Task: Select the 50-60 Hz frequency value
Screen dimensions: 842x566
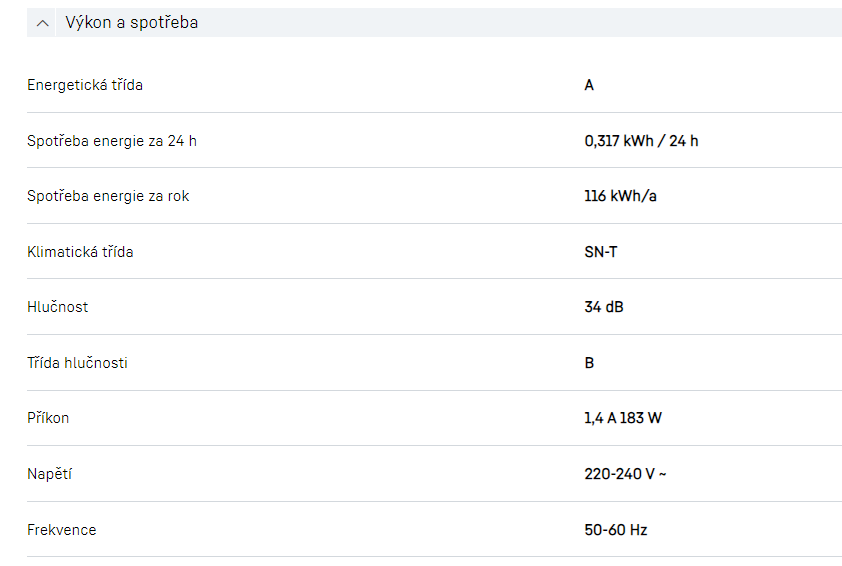Action: pos(616,530)
